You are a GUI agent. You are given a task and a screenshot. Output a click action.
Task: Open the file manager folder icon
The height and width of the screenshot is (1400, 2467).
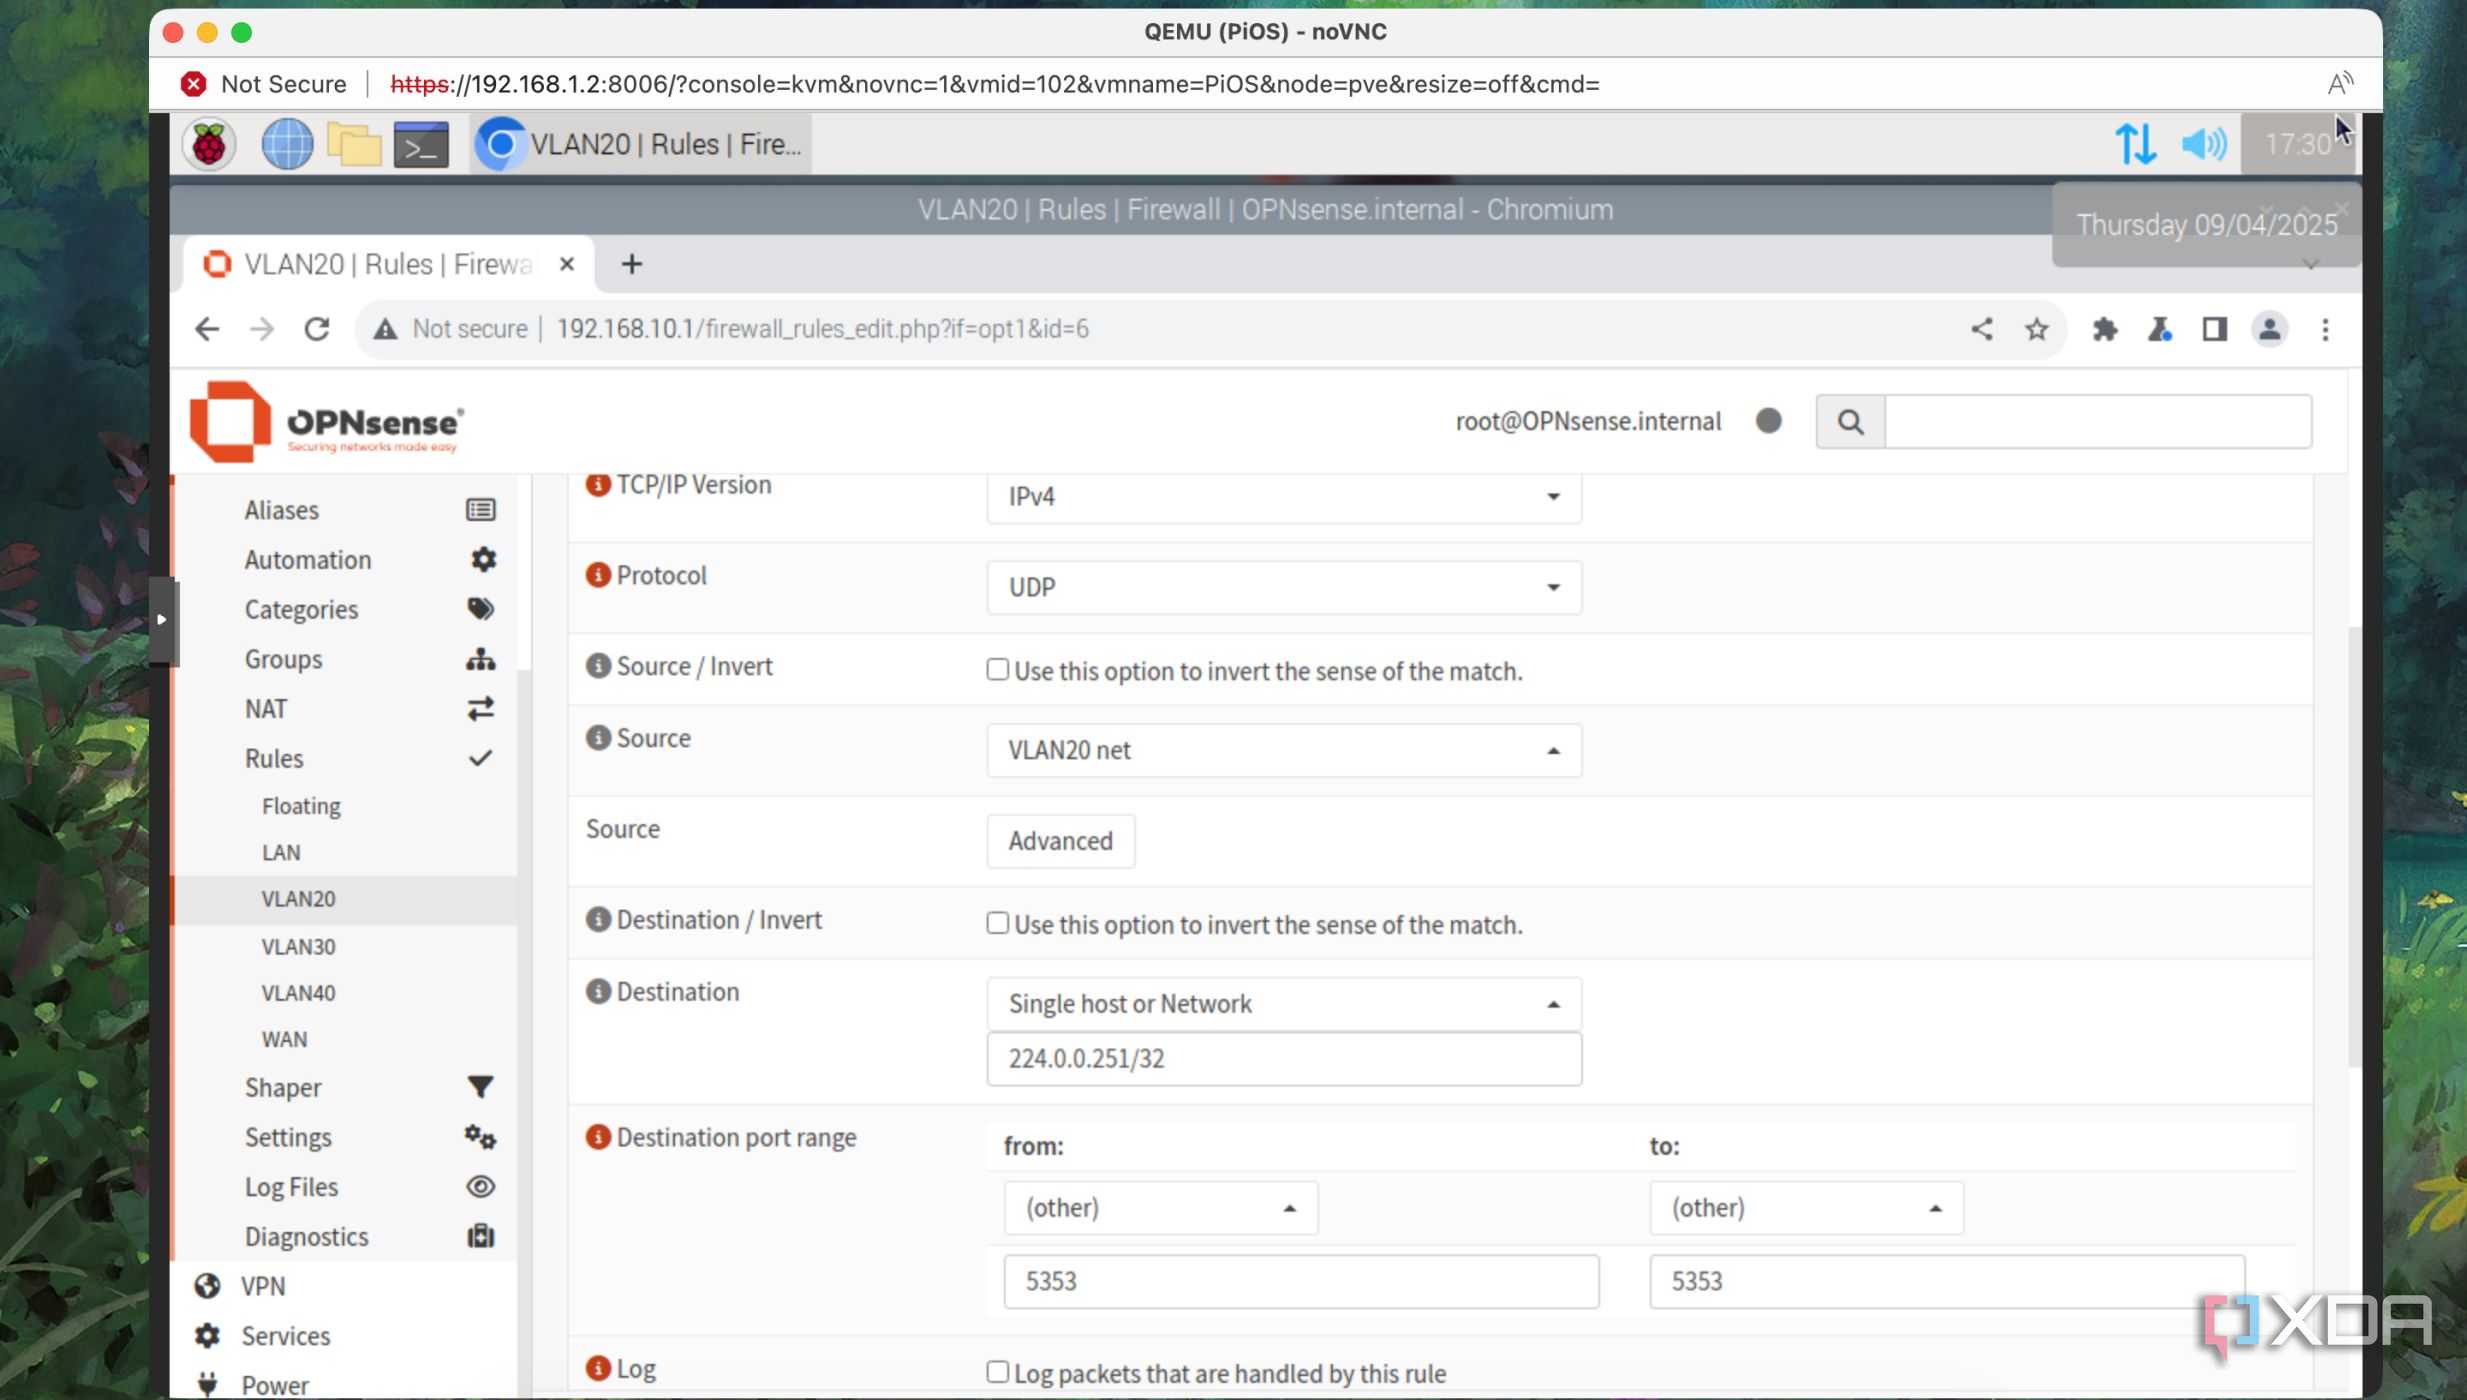point(354,145)
